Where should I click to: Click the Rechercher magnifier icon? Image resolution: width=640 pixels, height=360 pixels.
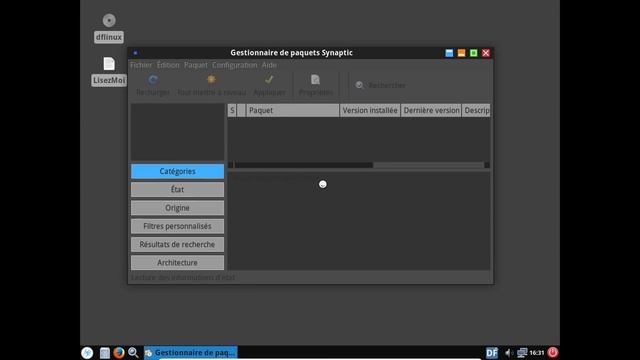(359, 85)
